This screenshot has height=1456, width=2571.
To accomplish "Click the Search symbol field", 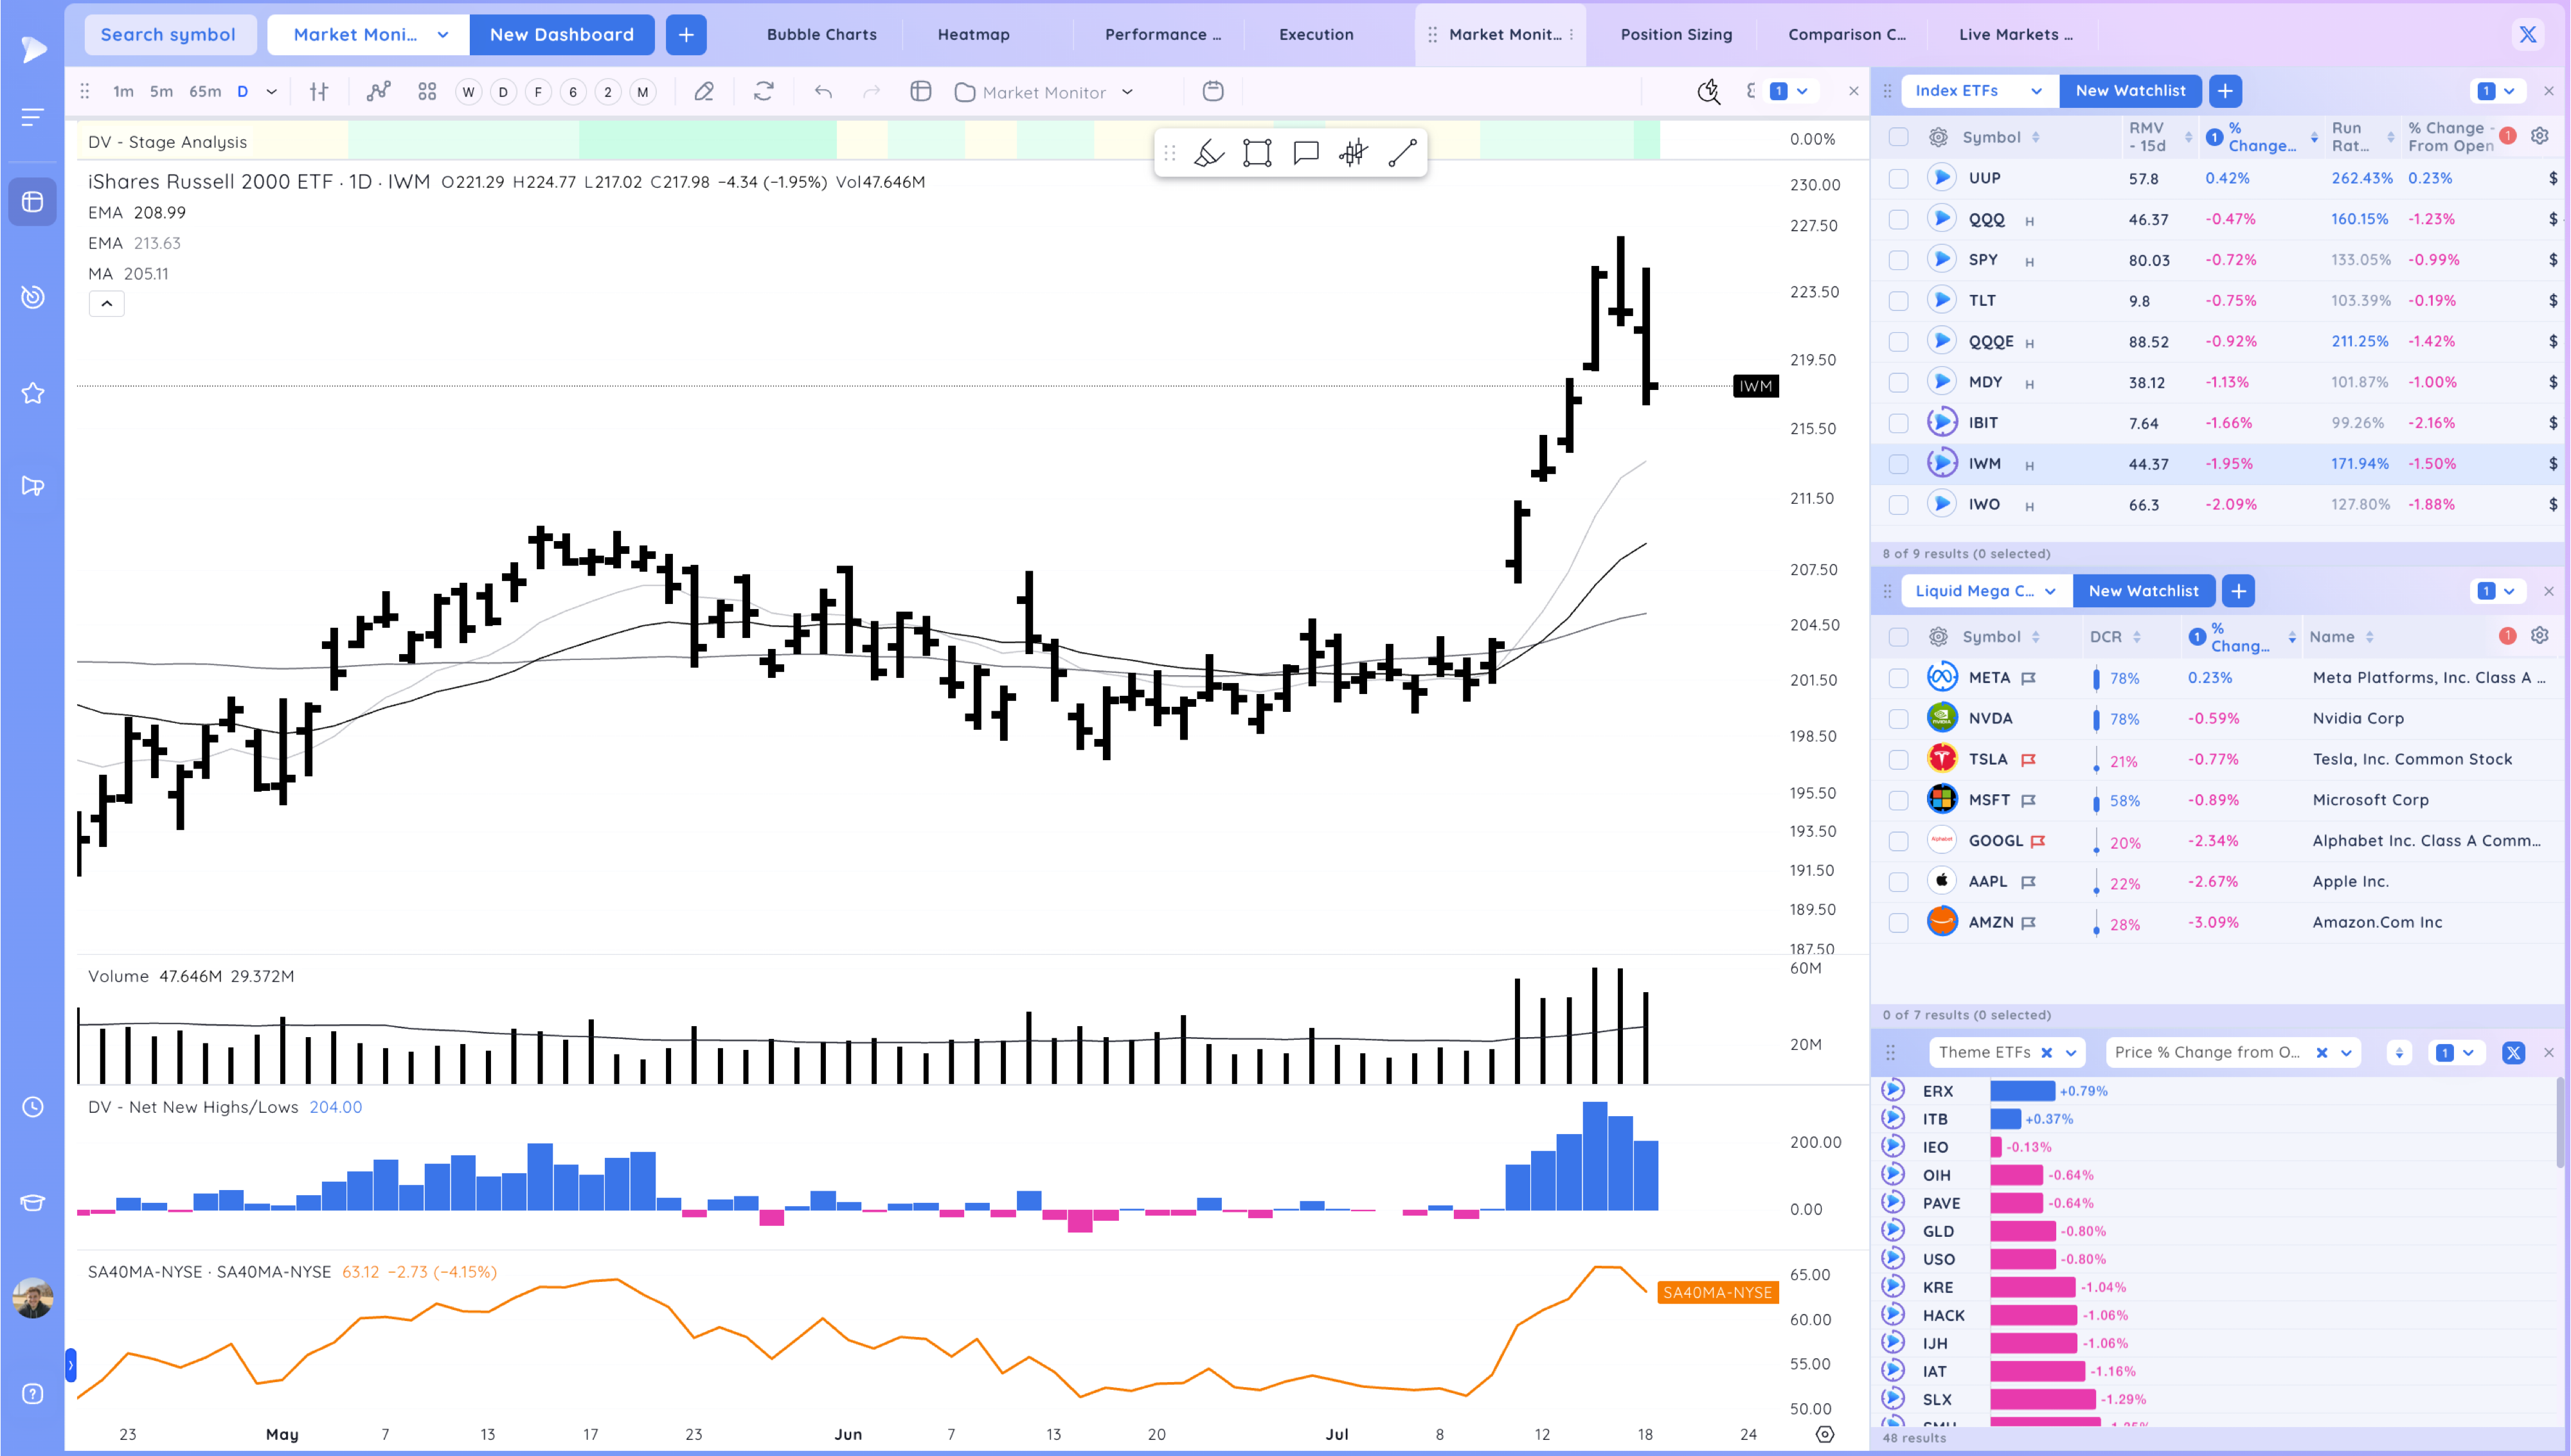I will click(x=168, y=34).
